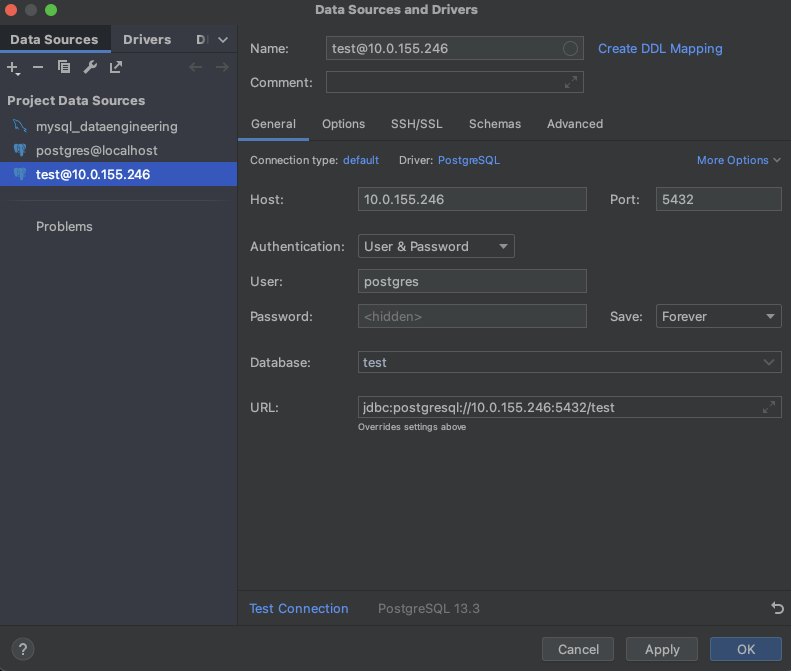Viewport: 791px width, 671px height.
Task: Open help with question mark button
Action: (x=23, y=649)
